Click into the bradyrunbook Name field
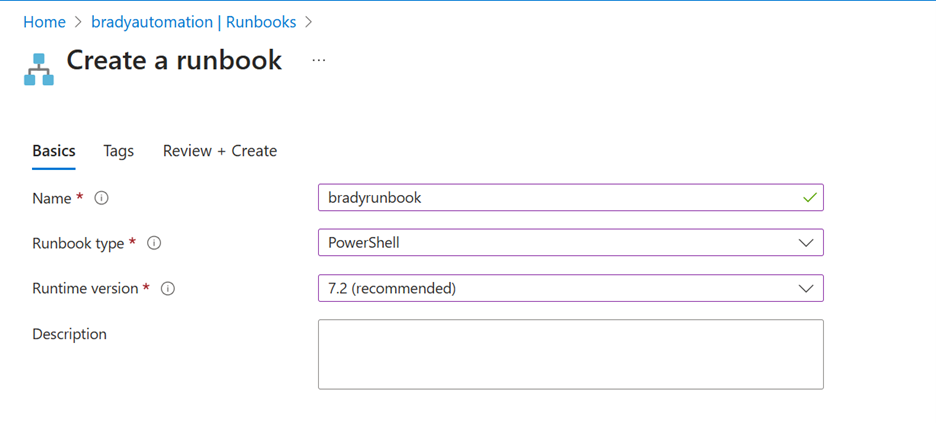The width and height of the screenshot is (936, 423). [571, 197]
